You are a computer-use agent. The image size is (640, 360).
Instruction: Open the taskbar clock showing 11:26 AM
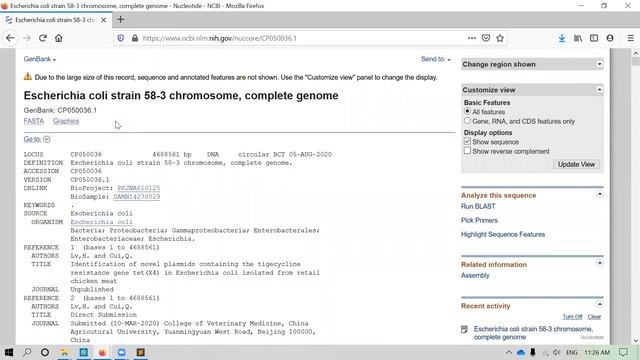tap(597, 352)
